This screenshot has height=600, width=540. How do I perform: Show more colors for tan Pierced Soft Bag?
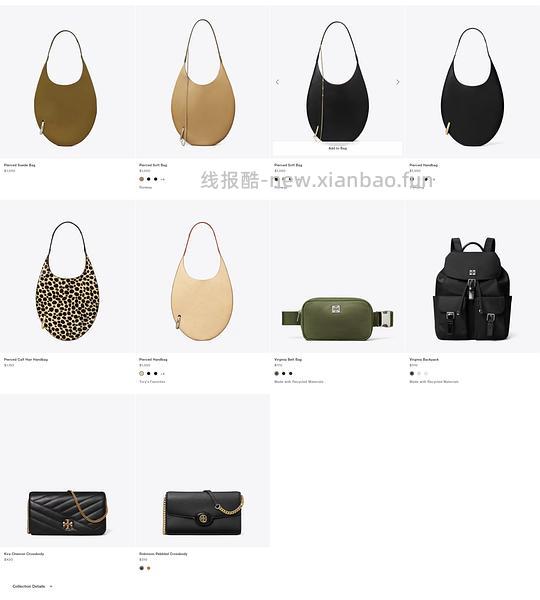coord(163,179)
